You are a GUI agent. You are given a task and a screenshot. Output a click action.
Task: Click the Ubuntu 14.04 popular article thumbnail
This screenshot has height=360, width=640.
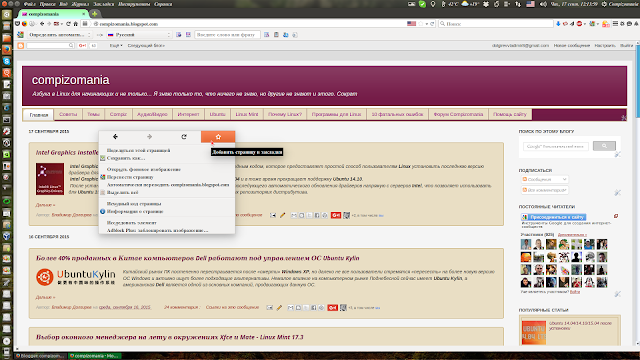coord(533,333)
